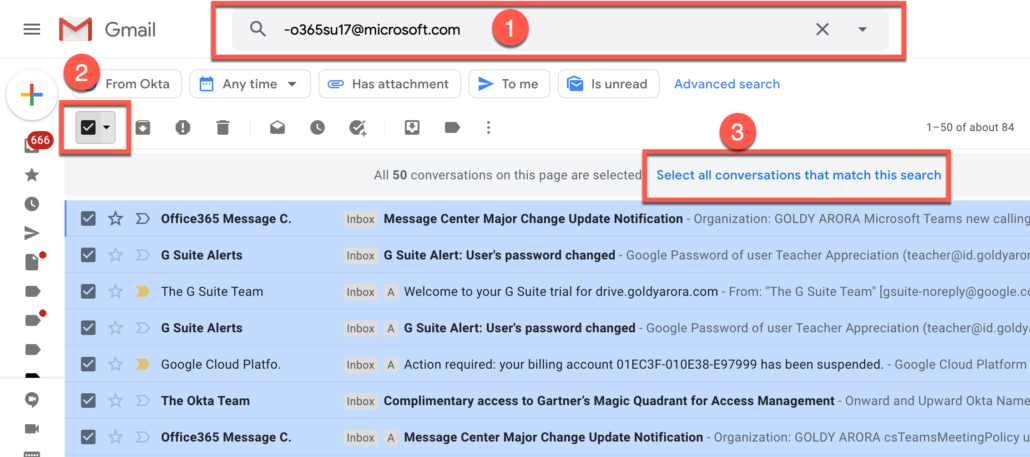Image resolution: width=1030 pixels, height=457 pixels.
Task: Show search options dropdown arrow
Action: point(862,29)
